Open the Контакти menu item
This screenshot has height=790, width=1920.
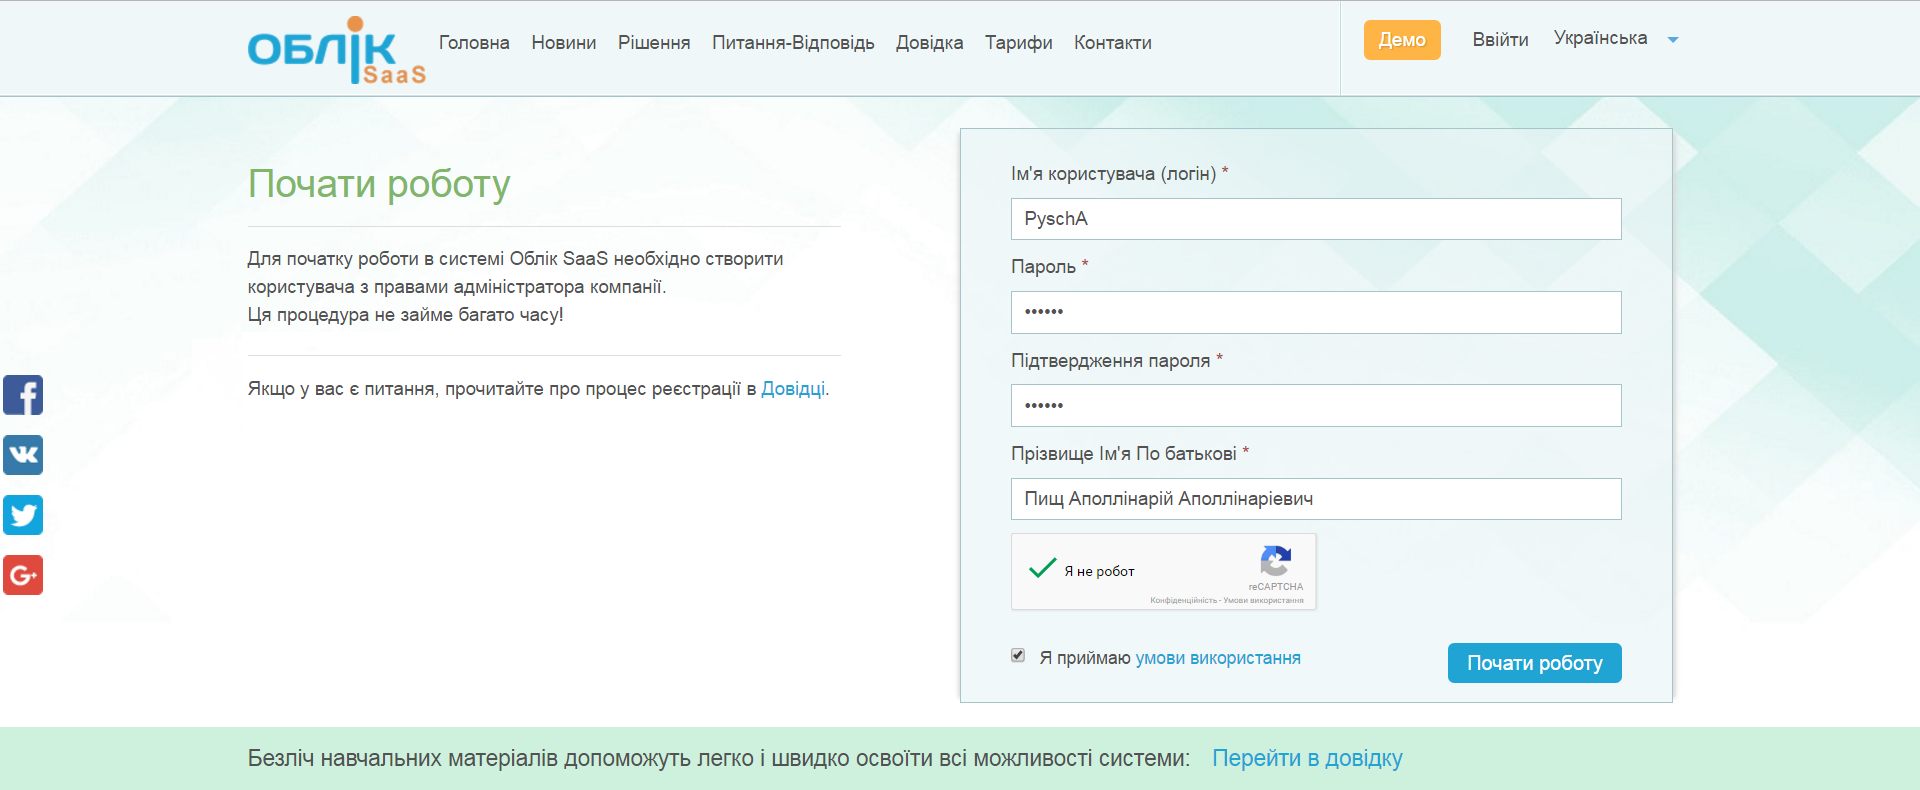[1113, 43]
